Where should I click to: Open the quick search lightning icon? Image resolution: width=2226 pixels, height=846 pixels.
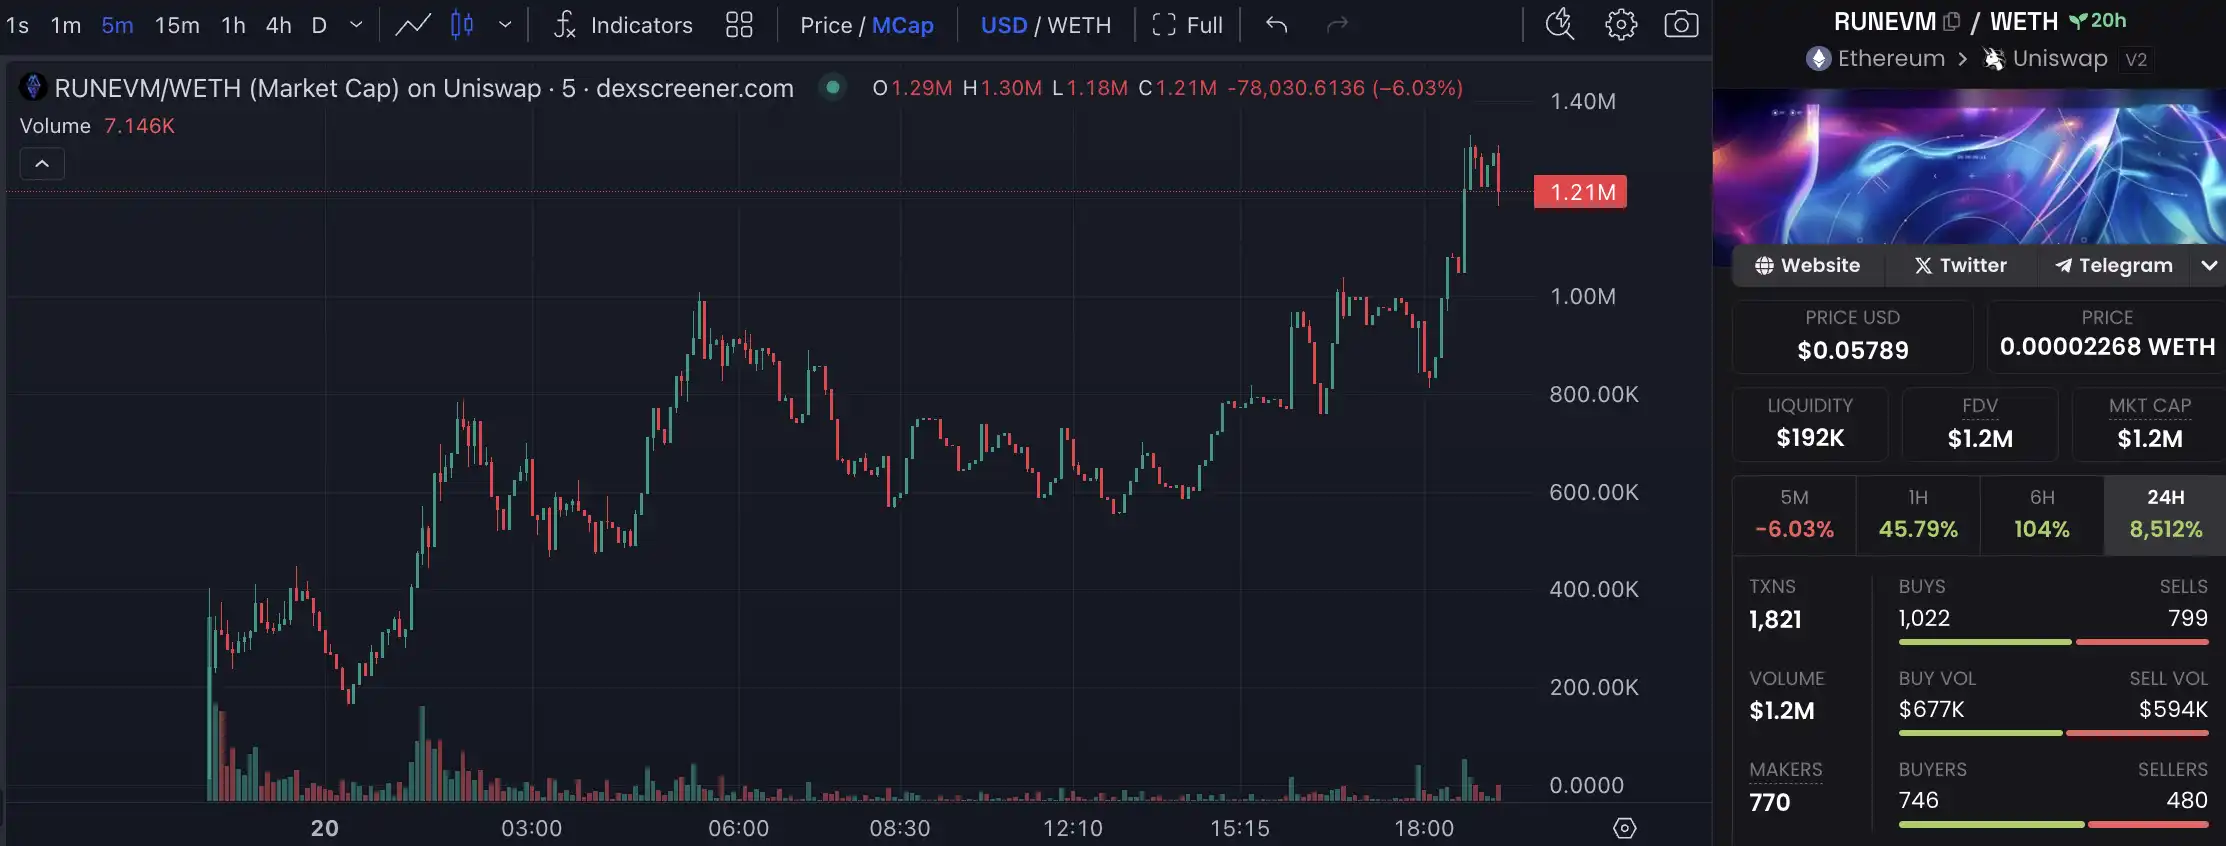pyautogui.click(x=1559, y=25)
